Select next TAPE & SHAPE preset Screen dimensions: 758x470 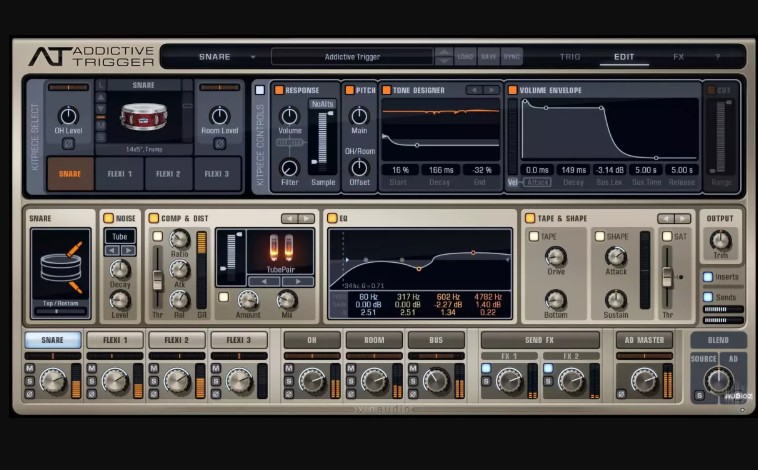coord(682,219)
